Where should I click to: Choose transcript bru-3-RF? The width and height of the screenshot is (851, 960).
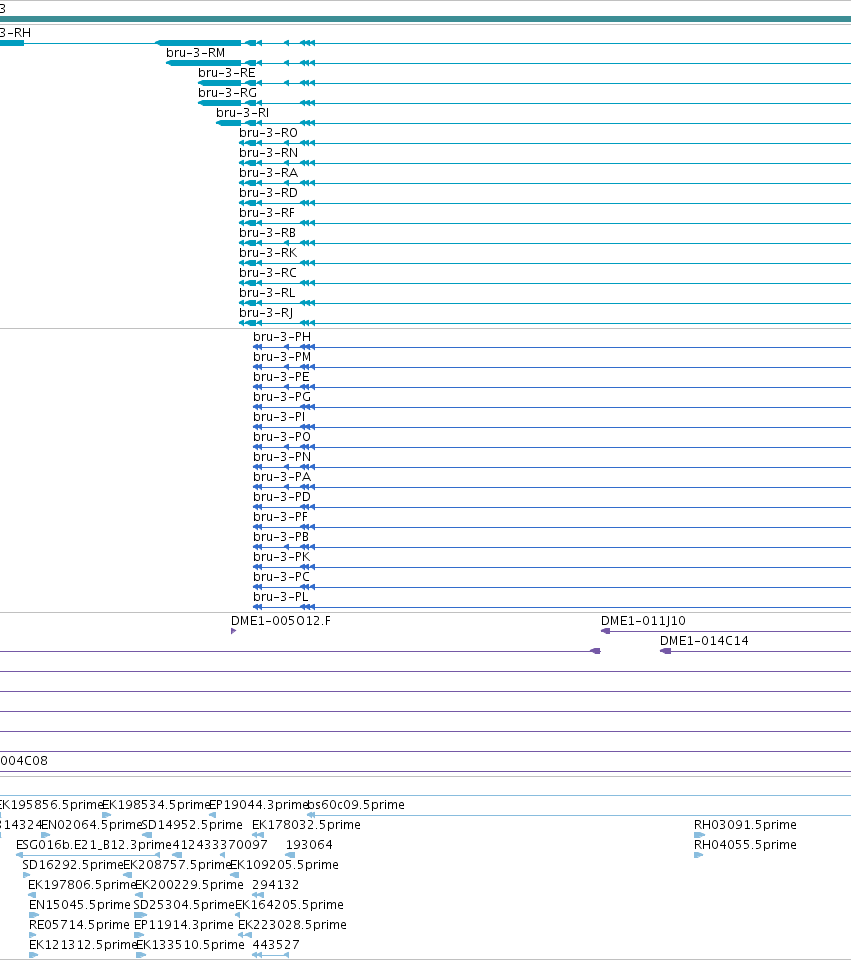(267, 213)
